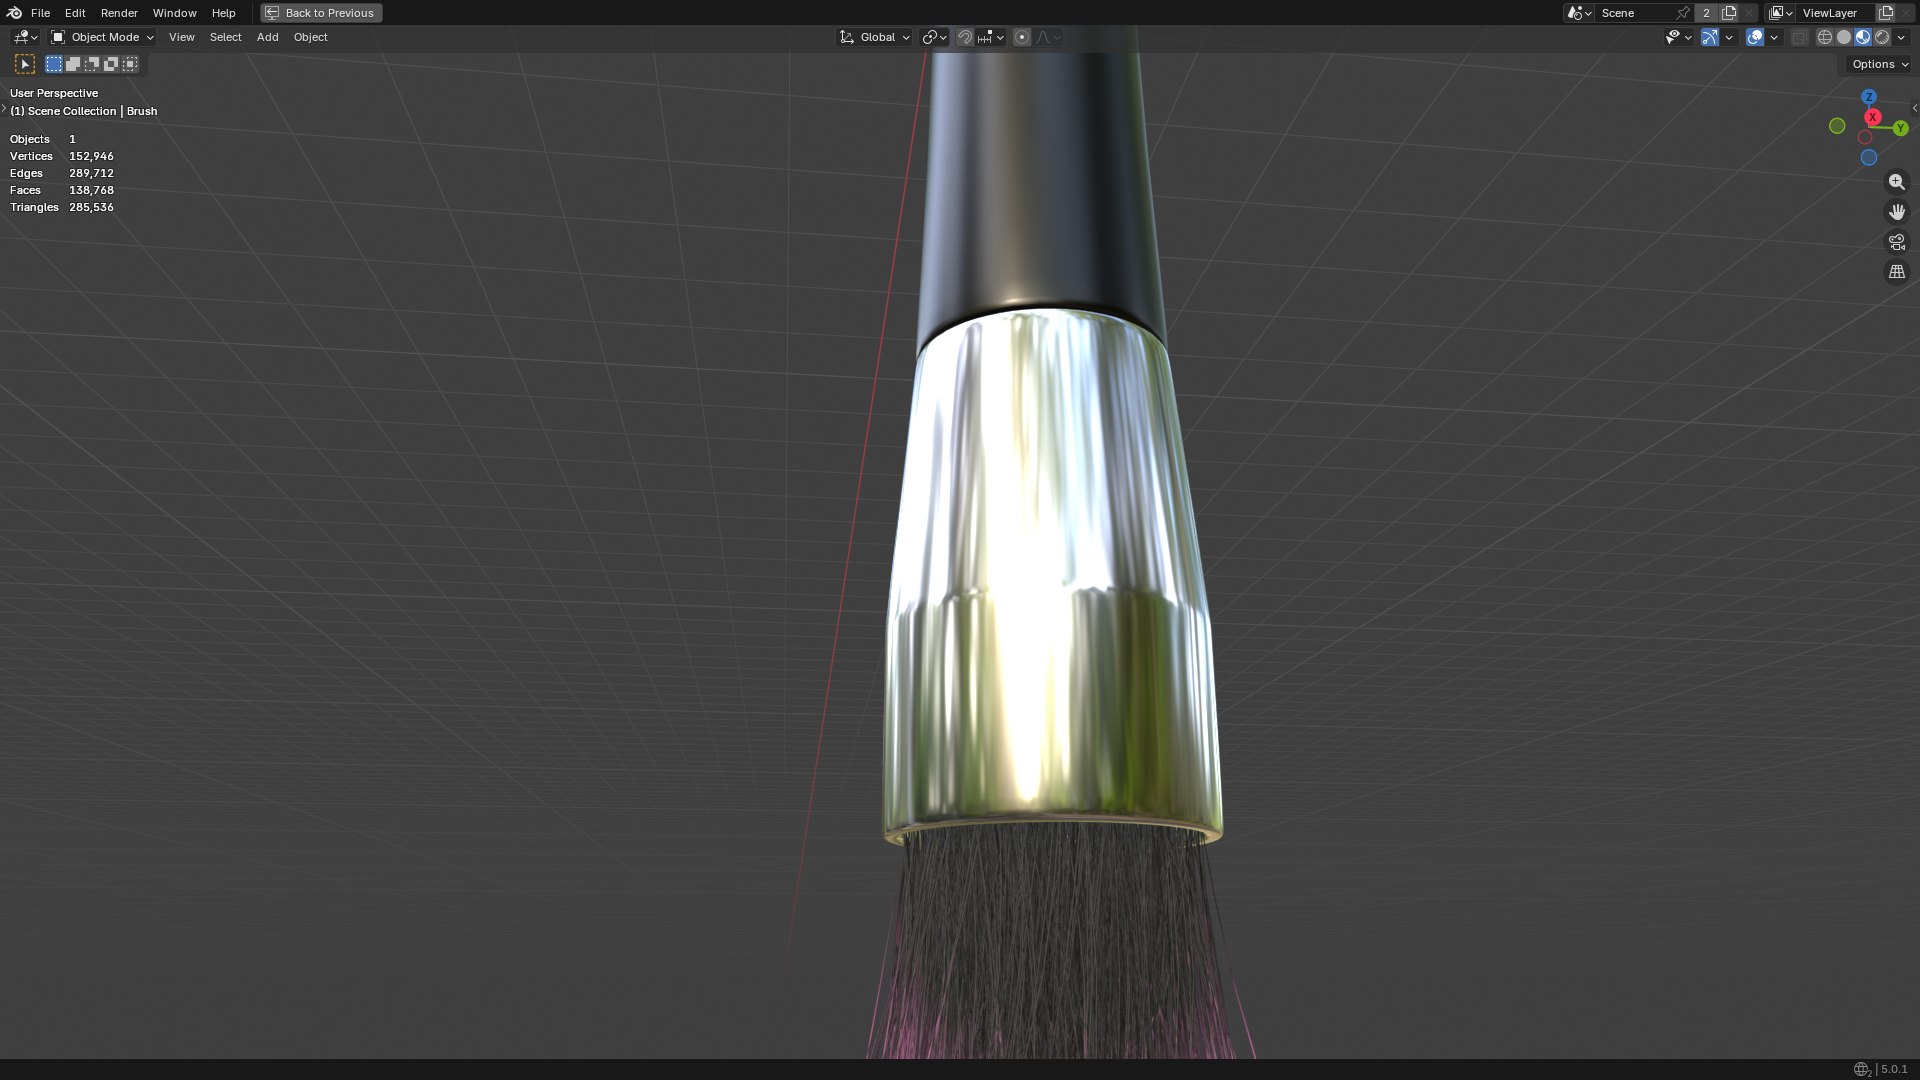Toggle camera view with camera icon
The height and width of the screenshot is (1080, 1920).
1896,242
